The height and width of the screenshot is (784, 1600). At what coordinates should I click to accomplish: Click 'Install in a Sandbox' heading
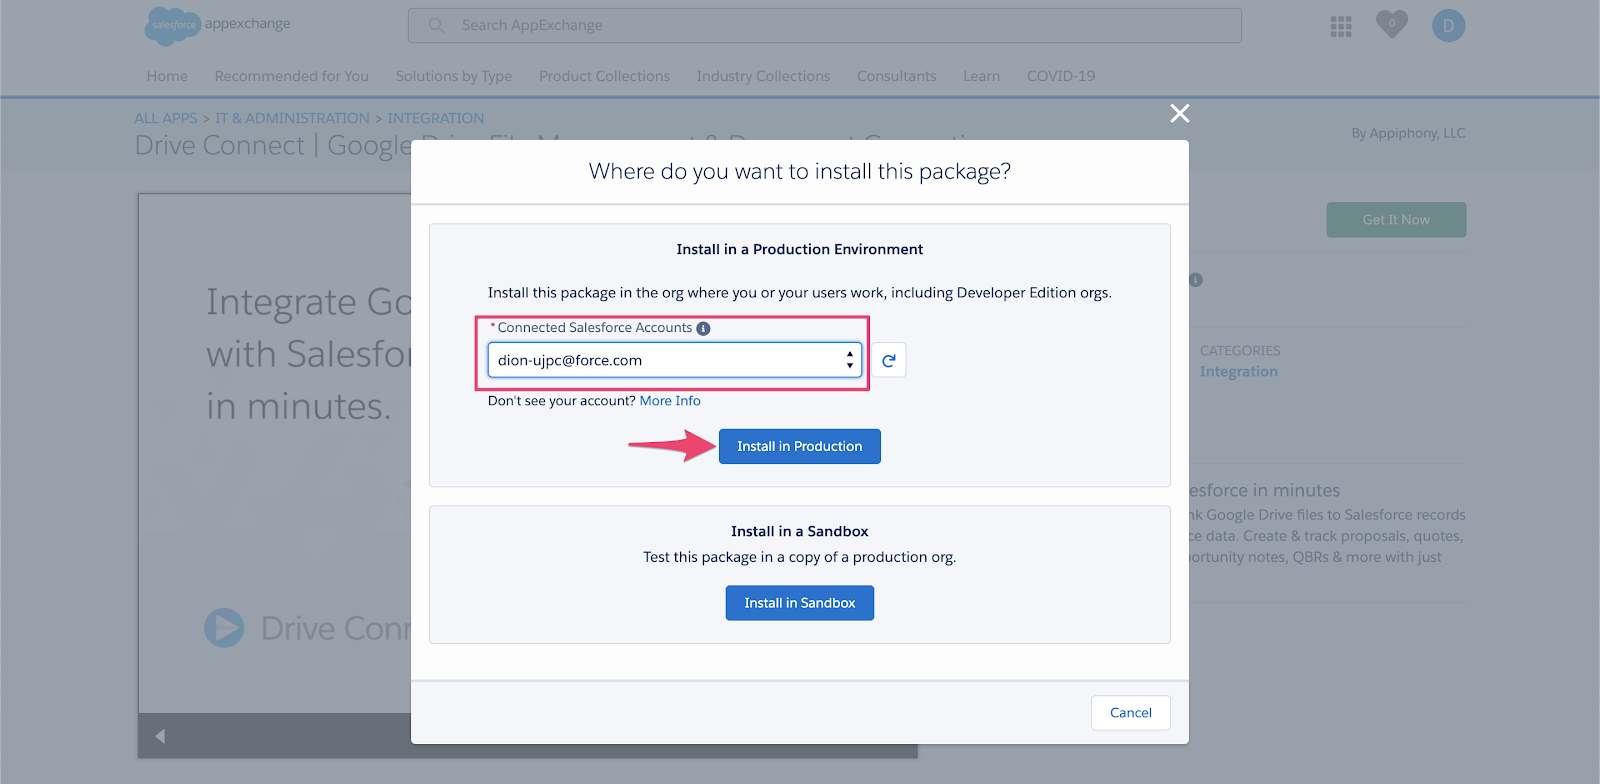800,531
